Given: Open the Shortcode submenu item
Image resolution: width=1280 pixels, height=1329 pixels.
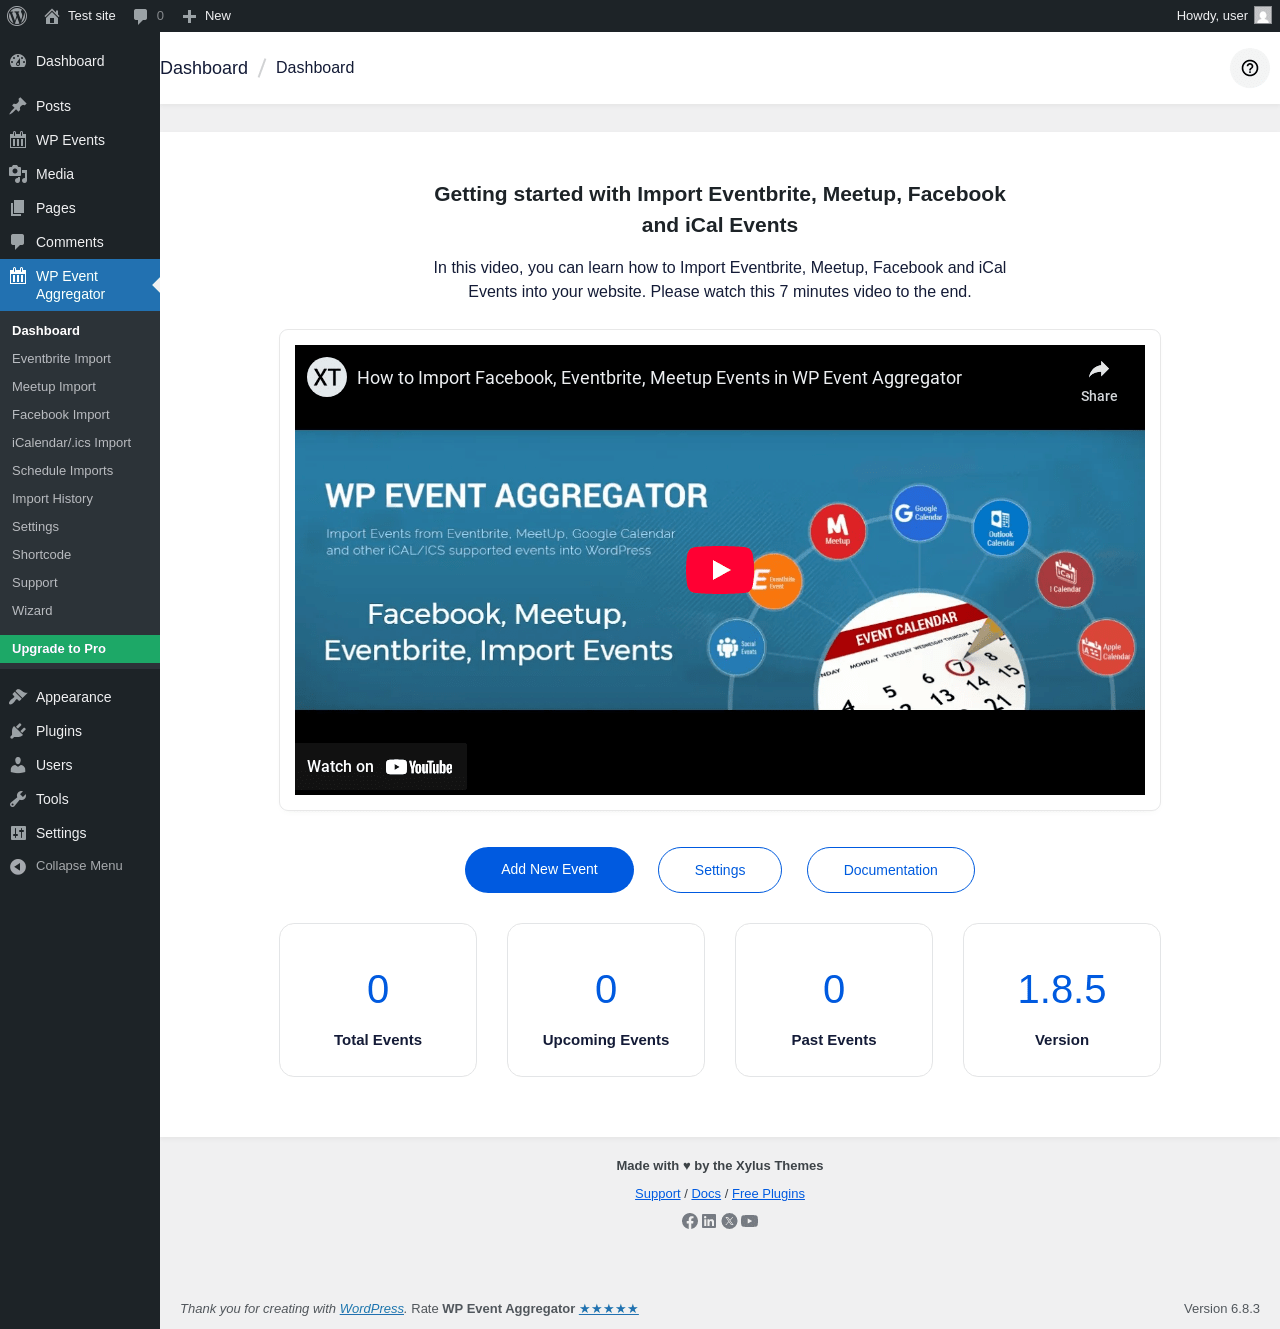Looking at the screenshot, I should click(x=80, y=555).
